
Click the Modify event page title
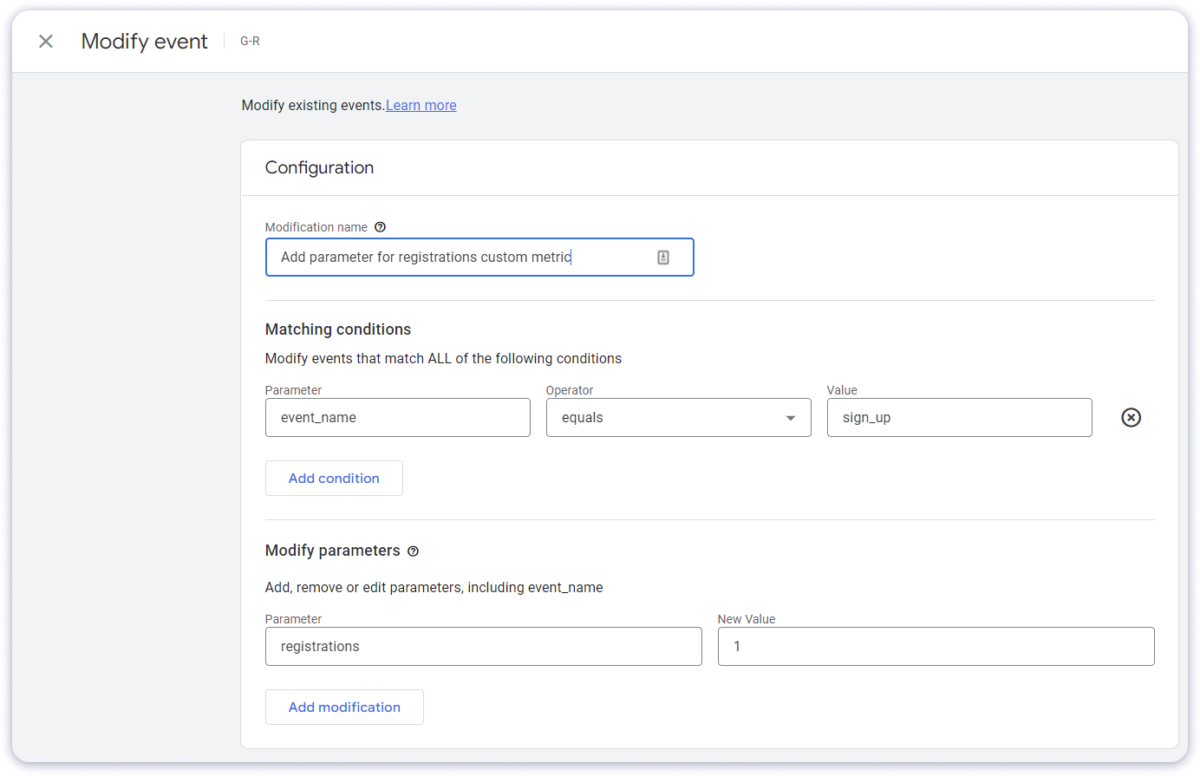point(144,41)
